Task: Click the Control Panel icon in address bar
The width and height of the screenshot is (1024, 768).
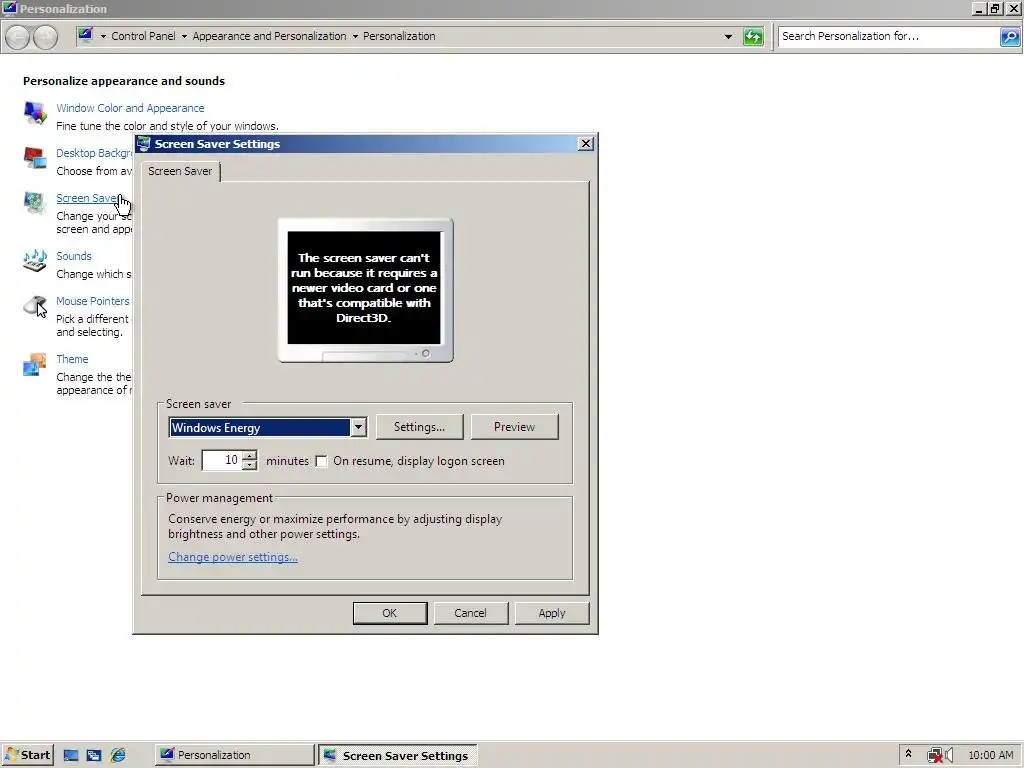Action: click(x=86, y=35)
